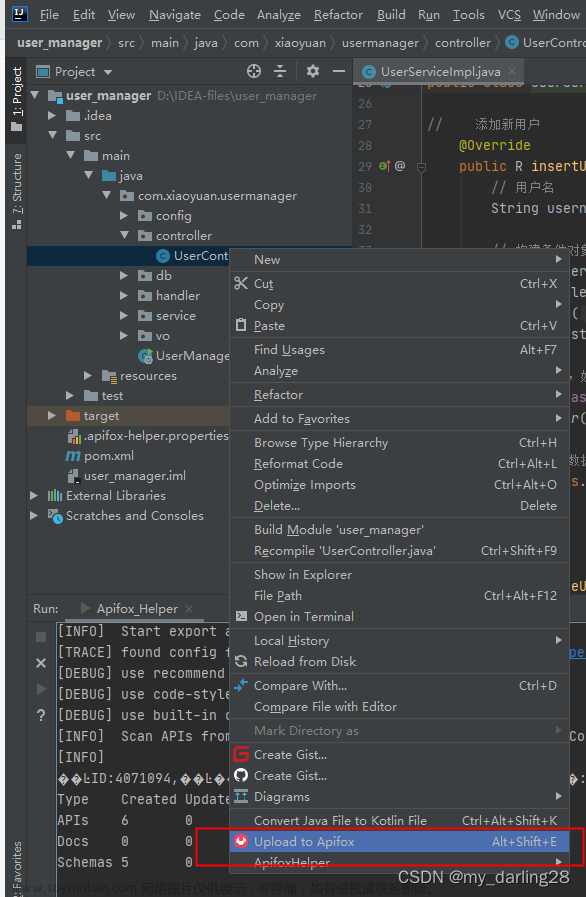Select Reload from Disk

(x=399, y=662)
